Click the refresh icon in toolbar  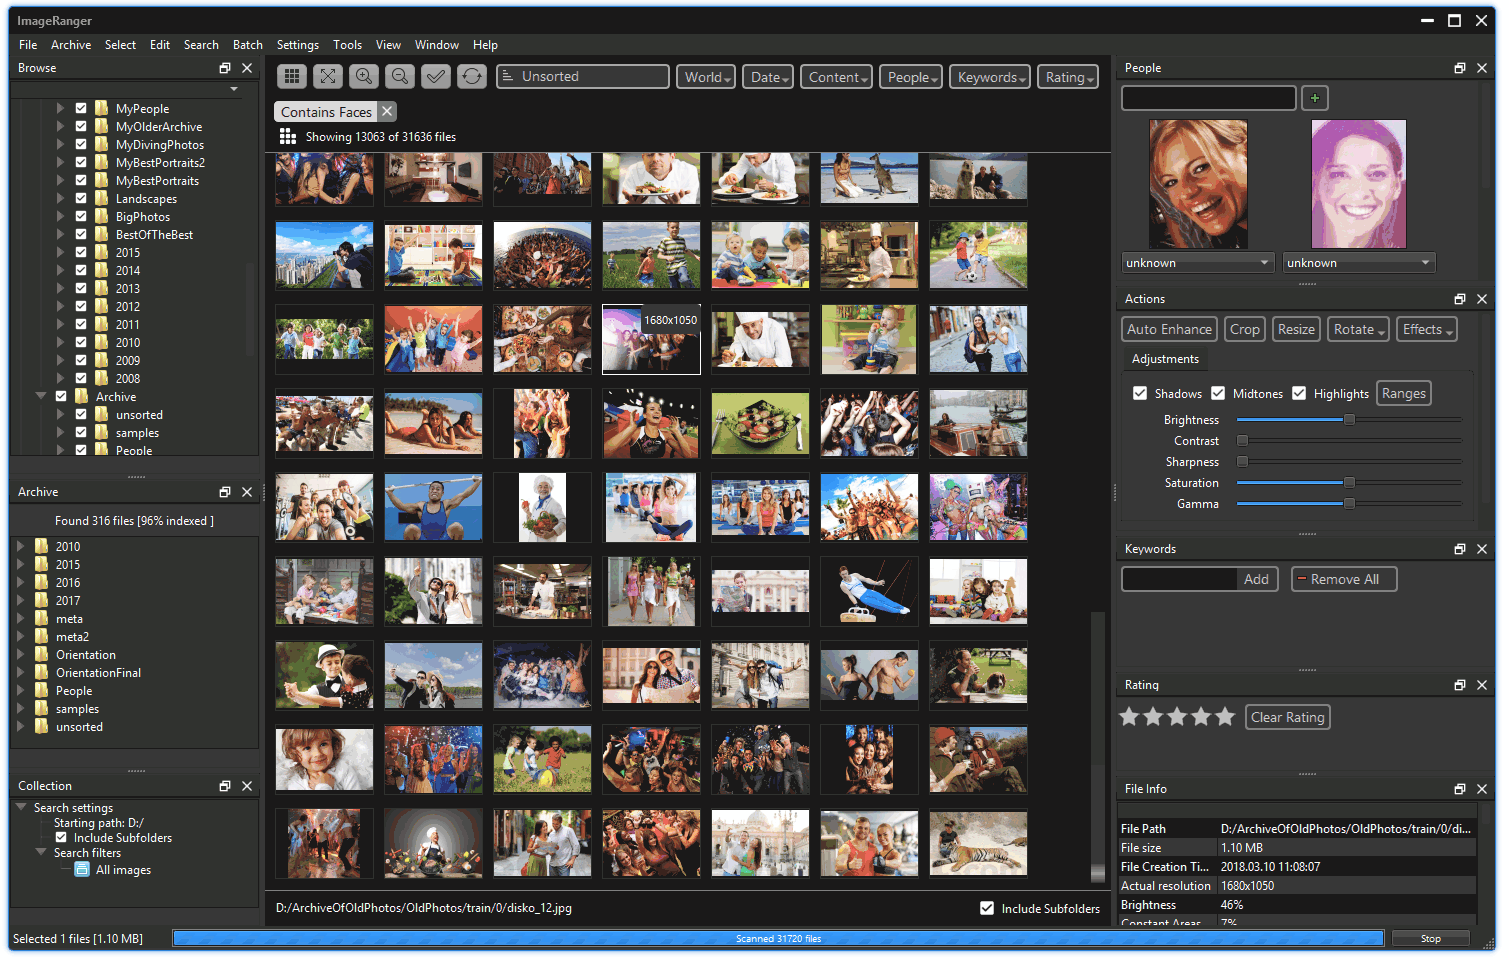click(471, 76)
